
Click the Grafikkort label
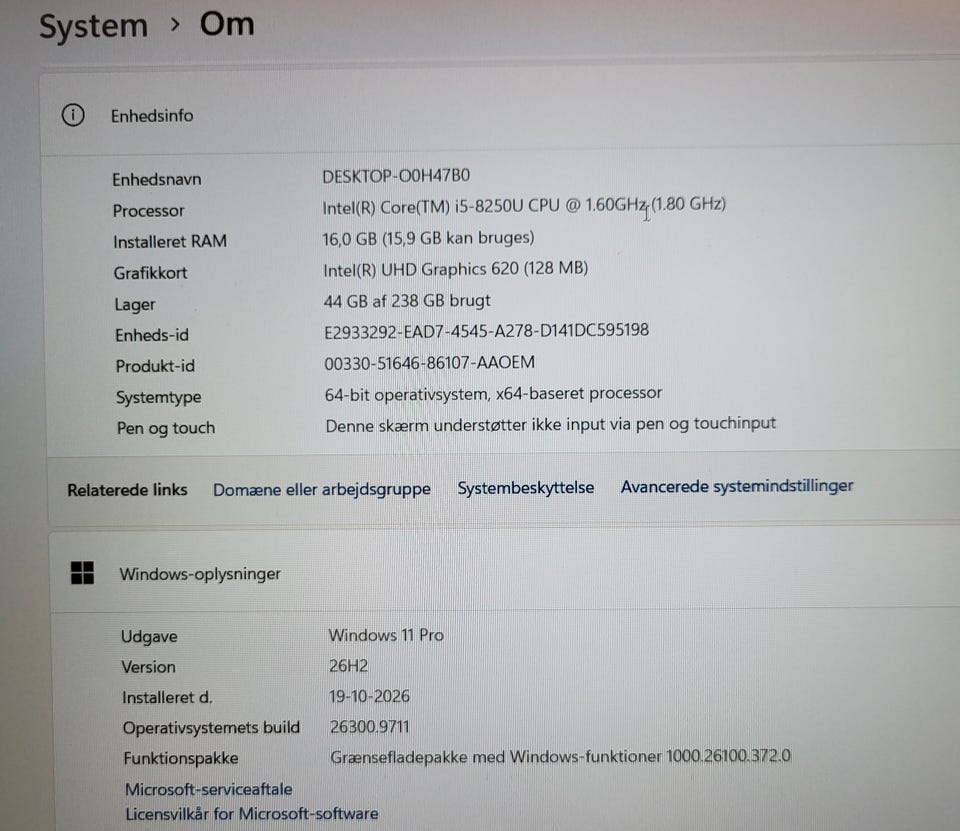[x=151, y=273]
